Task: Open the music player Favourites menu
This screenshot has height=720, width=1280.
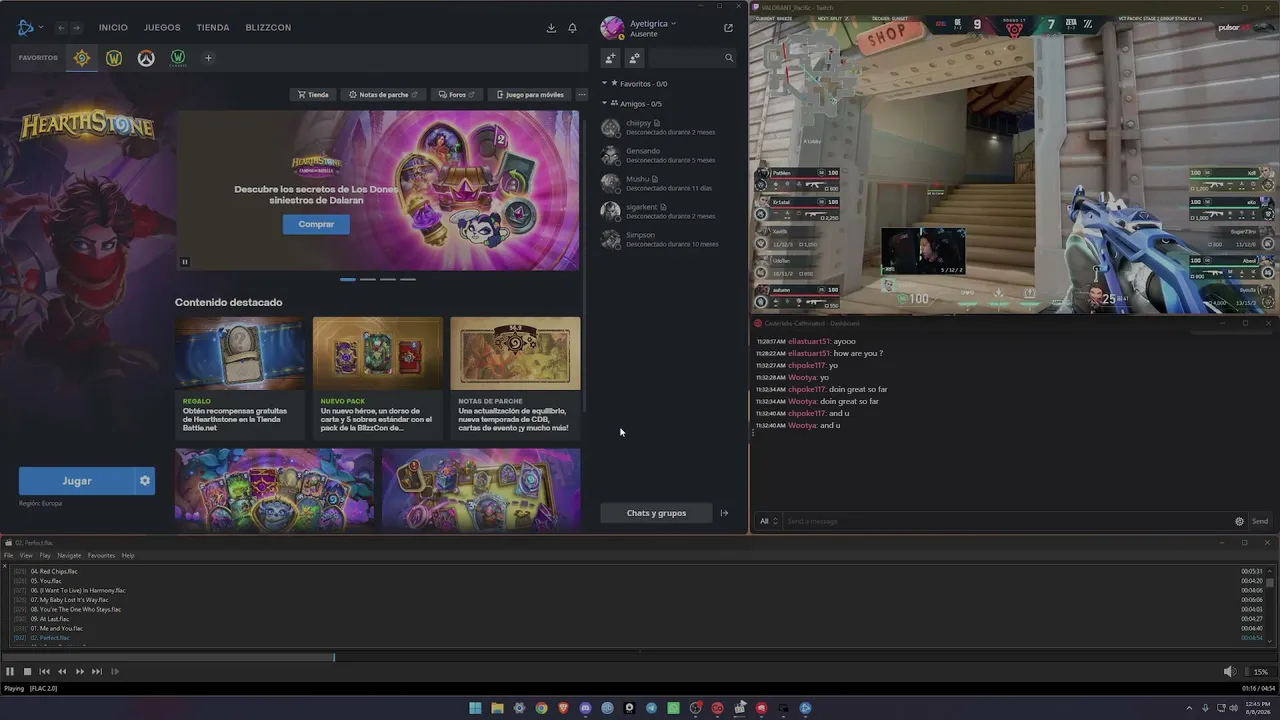Action: click(101, 556)
